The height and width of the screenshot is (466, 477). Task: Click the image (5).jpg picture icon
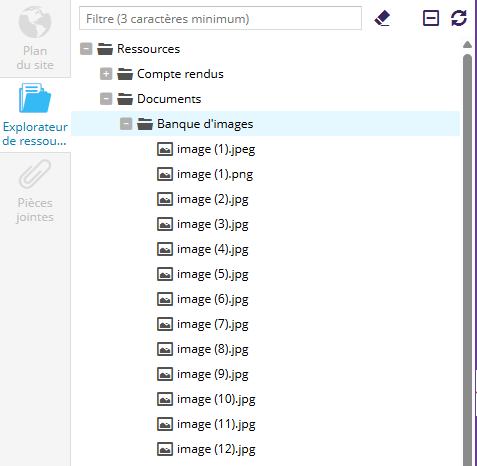(165, 274)
